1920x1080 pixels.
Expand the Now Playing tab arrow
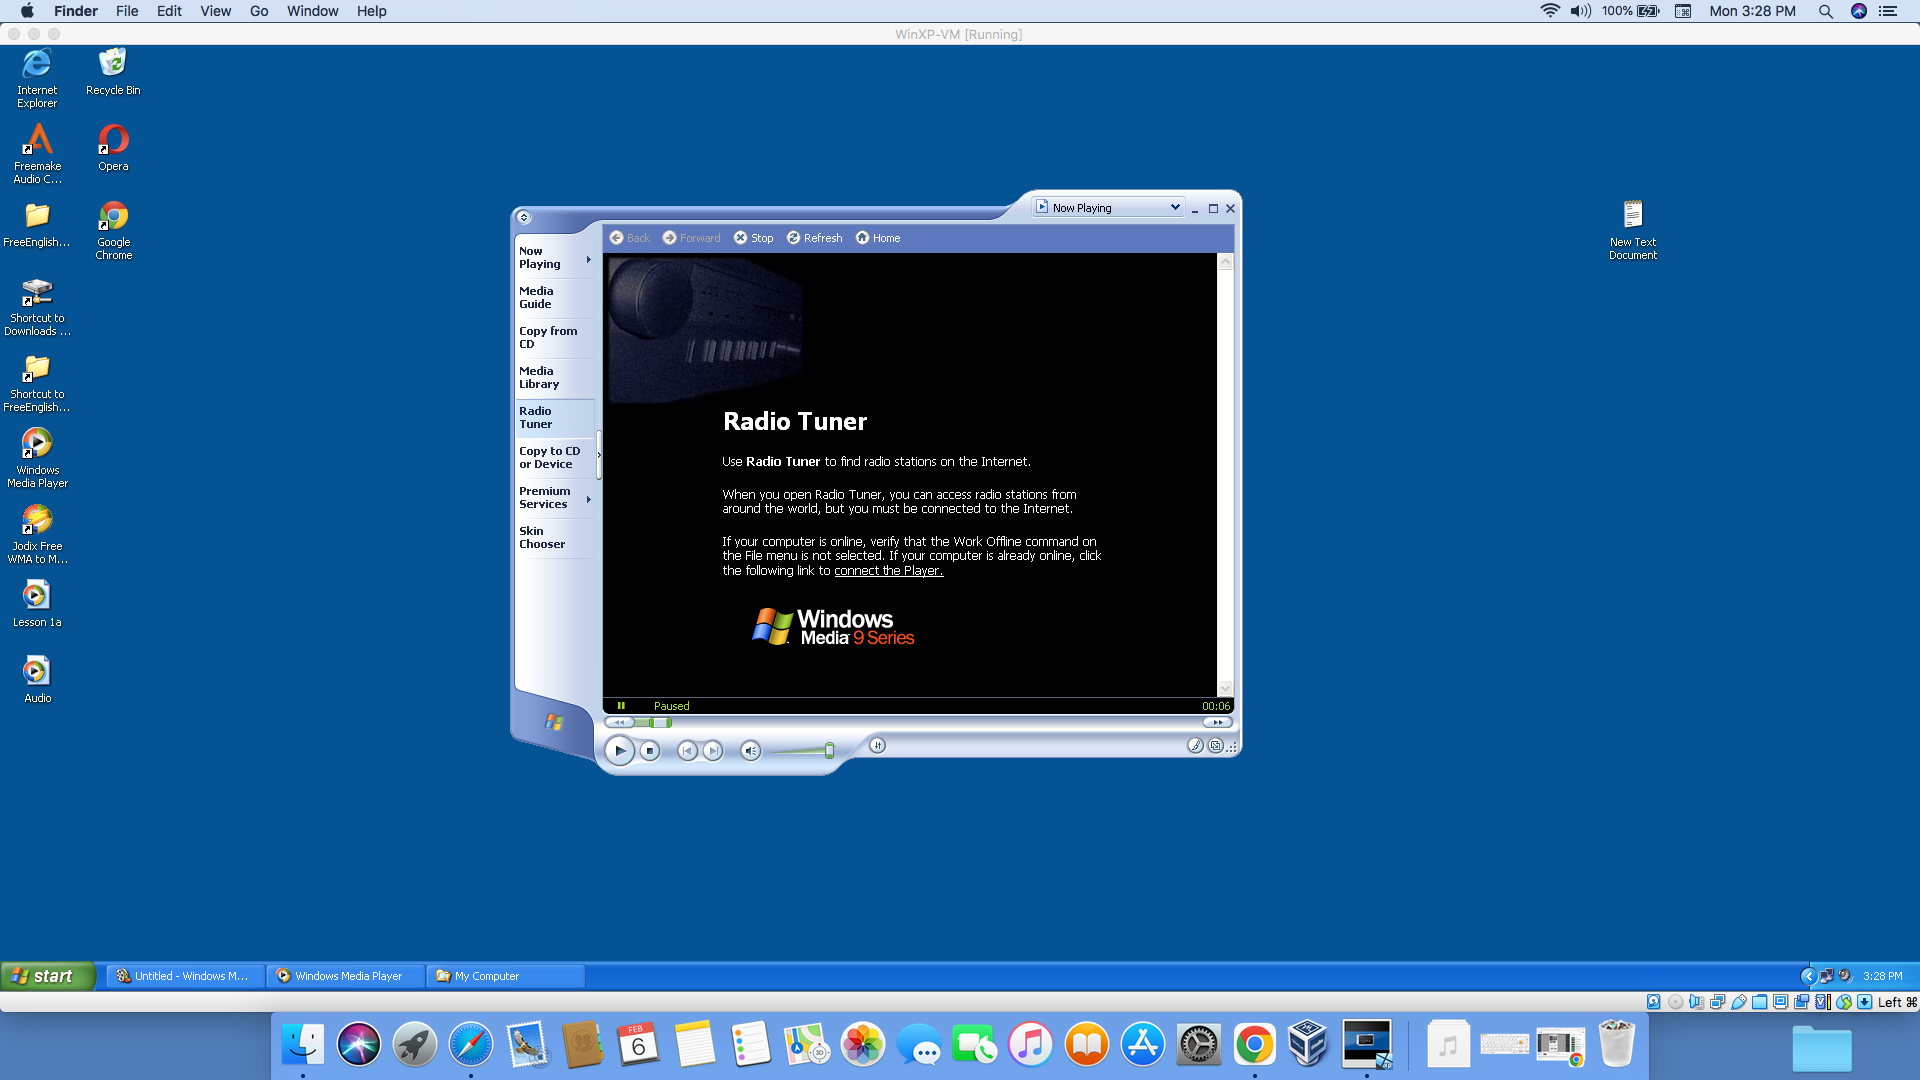click(x=589, y=259)
